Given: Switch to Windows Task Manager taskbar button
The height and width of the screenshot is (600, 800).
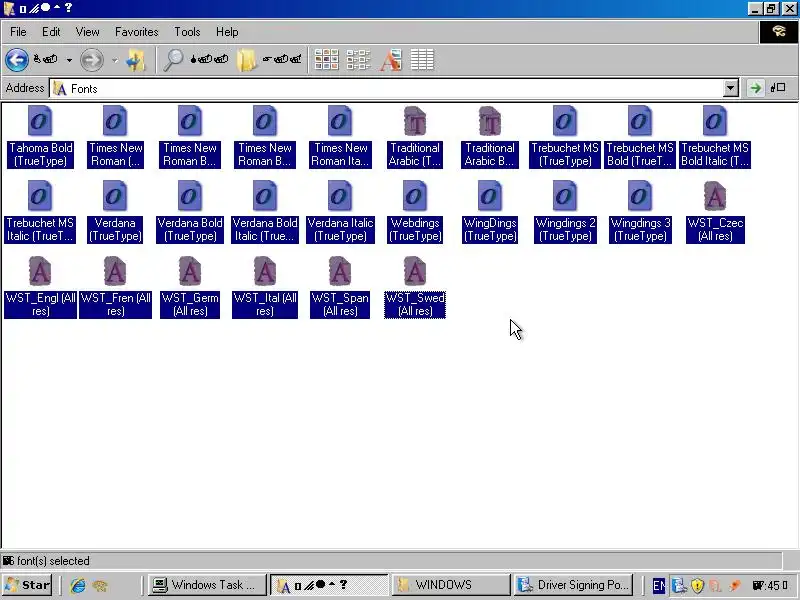Looking at the screenshot, I should [x=207, y=585].
